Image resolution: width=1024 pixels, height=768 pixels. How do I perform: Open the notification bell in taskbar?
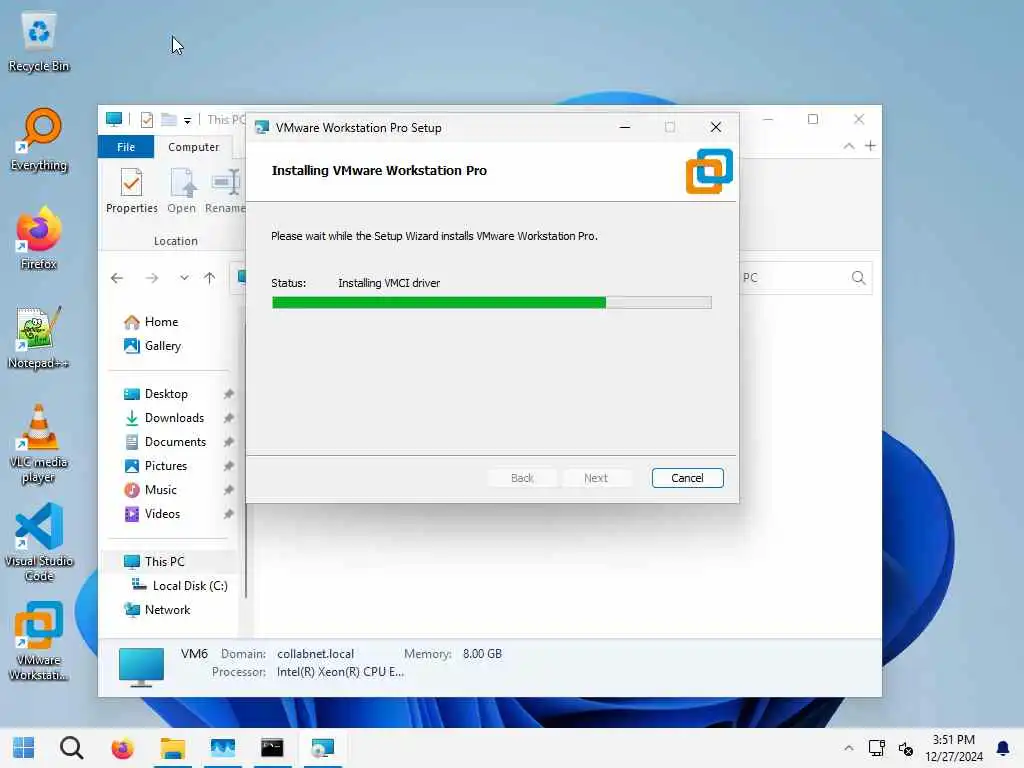[1002, 748]
